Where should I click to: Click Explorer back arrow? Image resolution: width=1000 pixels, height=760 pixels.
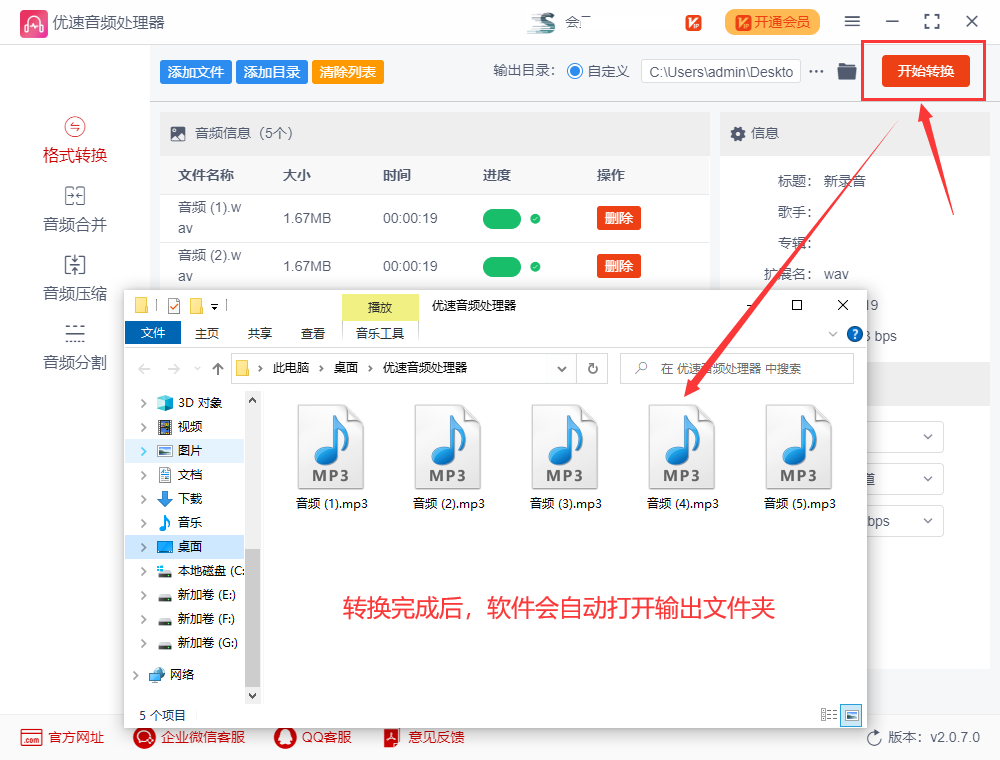coord(145,369)
